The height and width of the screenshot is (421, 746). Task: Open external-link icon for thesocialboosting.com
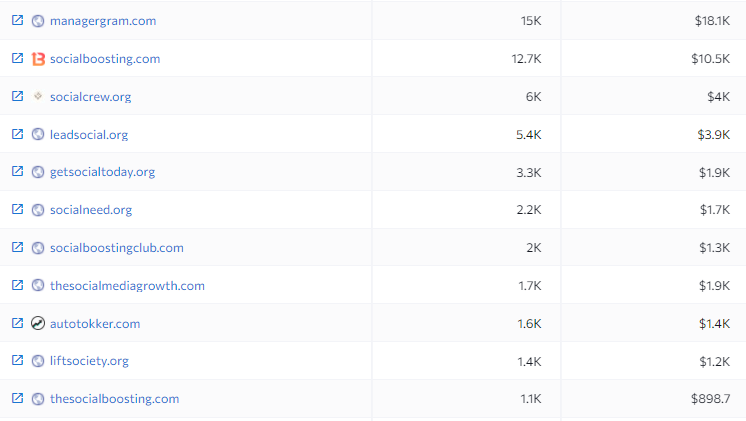point(17,398)
